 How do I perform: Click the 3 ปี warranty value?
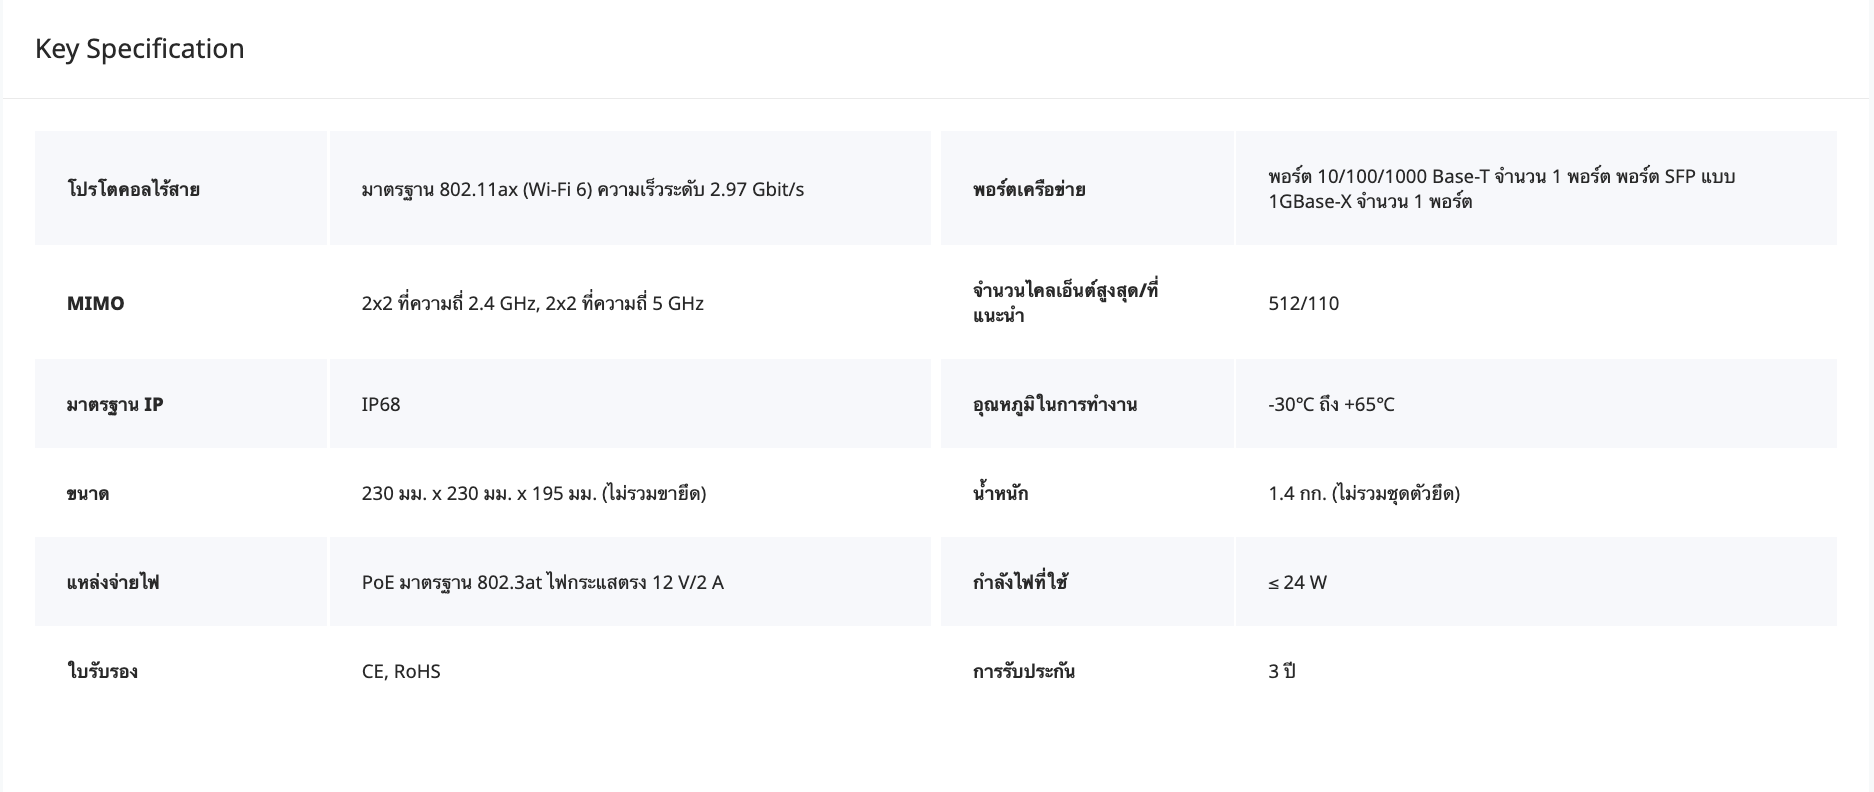pos(1281,671)
